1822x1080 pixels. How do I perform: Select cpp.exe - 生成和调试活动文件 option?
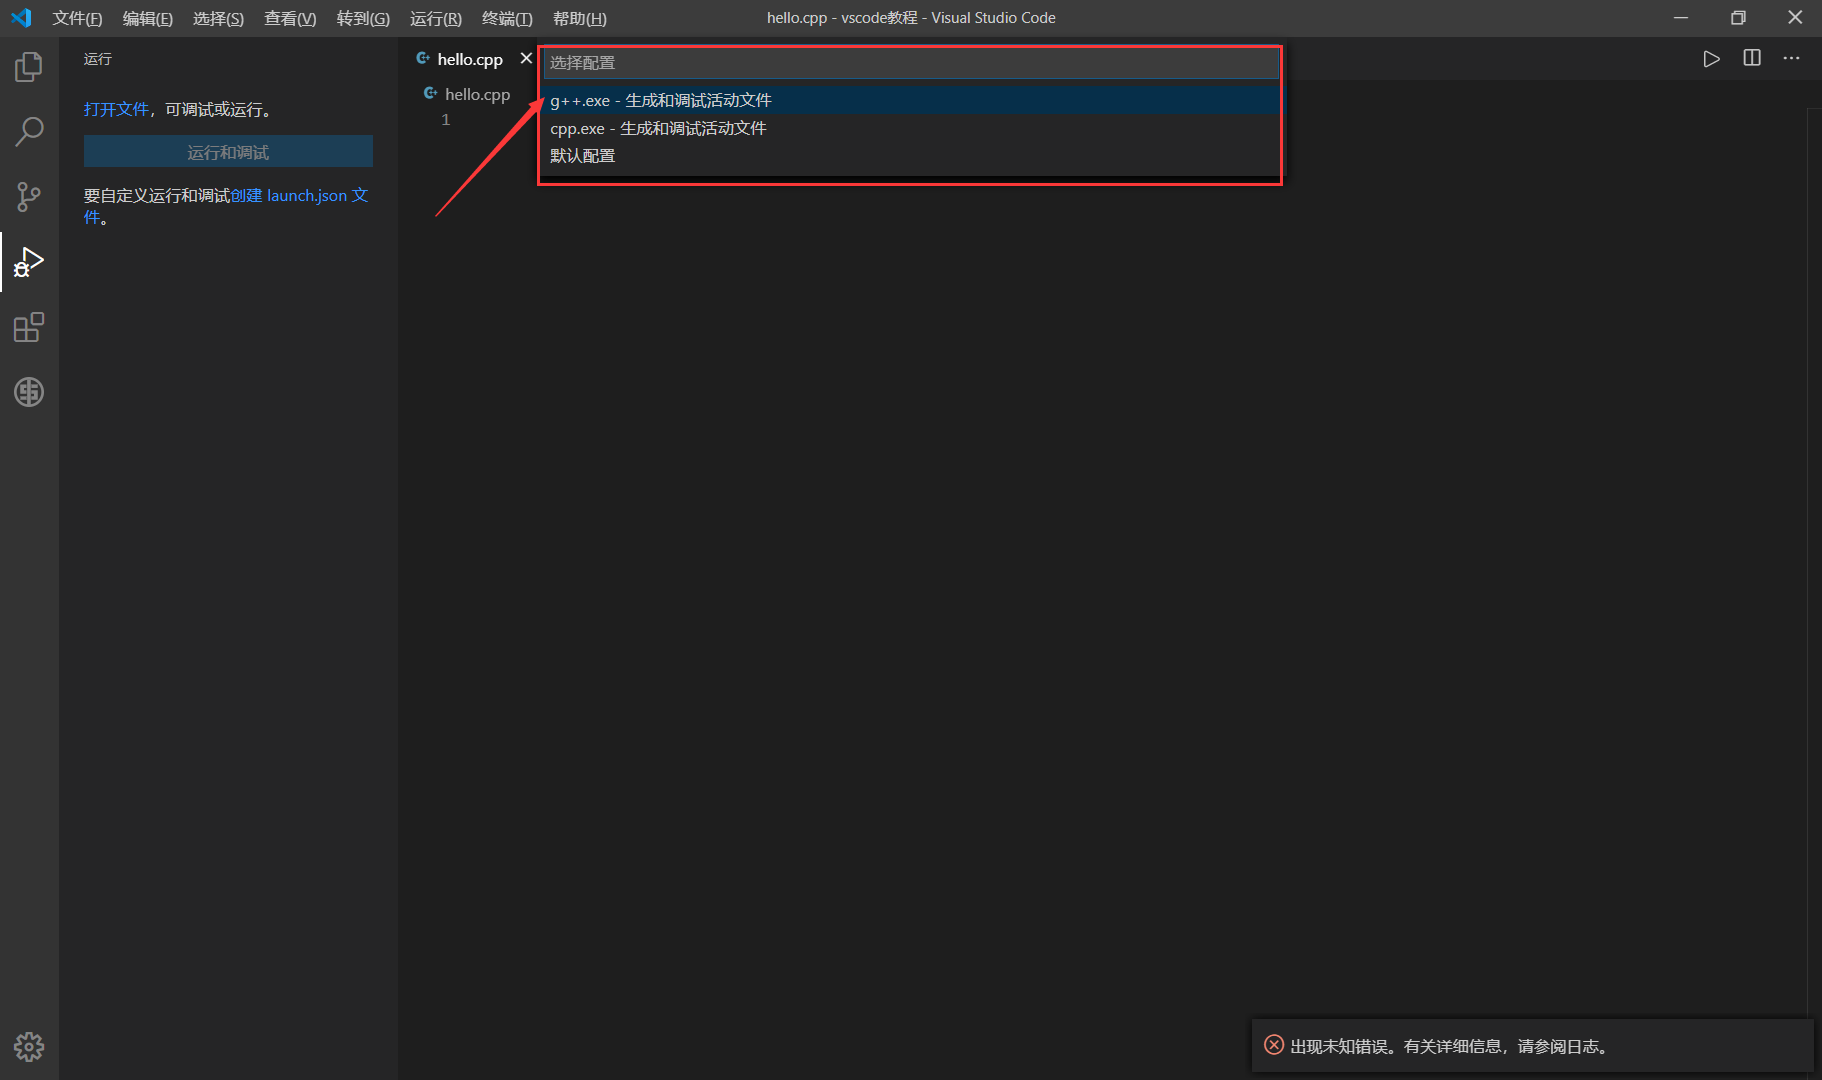coord(911,128)
